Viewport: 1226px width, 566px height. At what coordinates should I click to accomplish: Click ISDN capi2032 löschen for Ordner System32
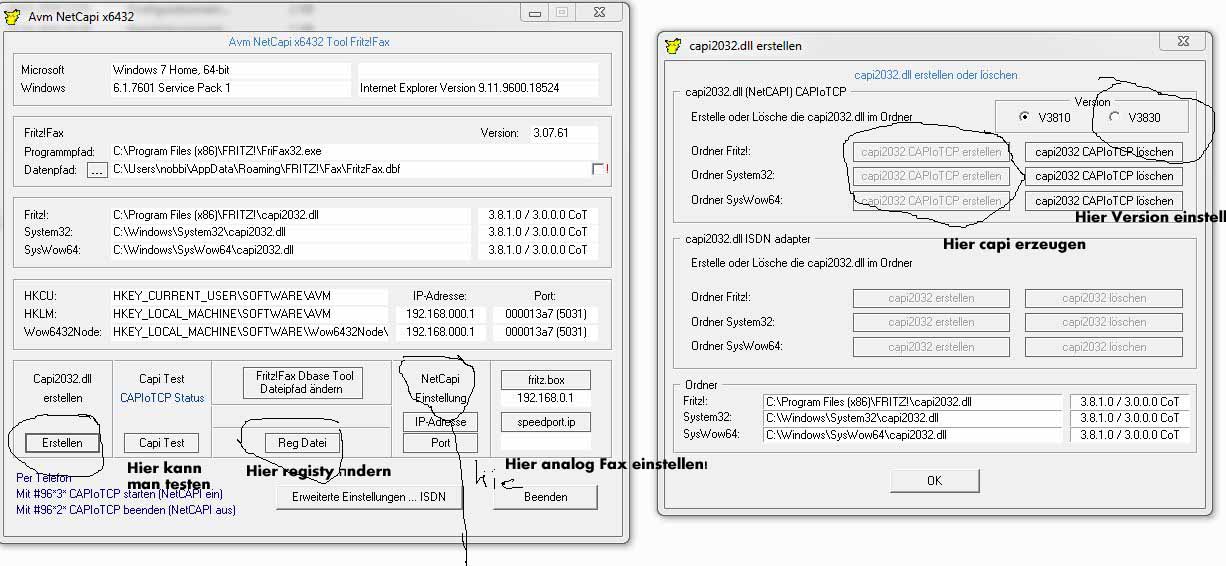(x=1103, y=322)
